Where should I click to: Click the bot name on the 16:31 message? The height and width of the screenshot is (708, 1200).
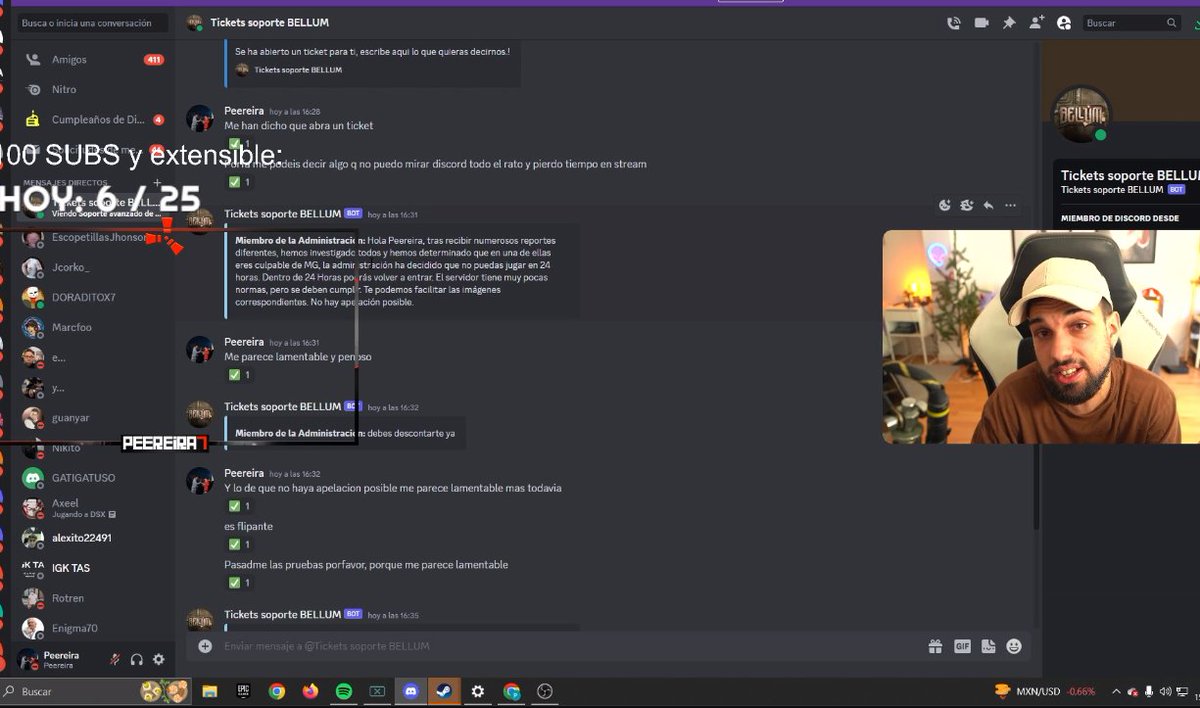tap(283, 214)
